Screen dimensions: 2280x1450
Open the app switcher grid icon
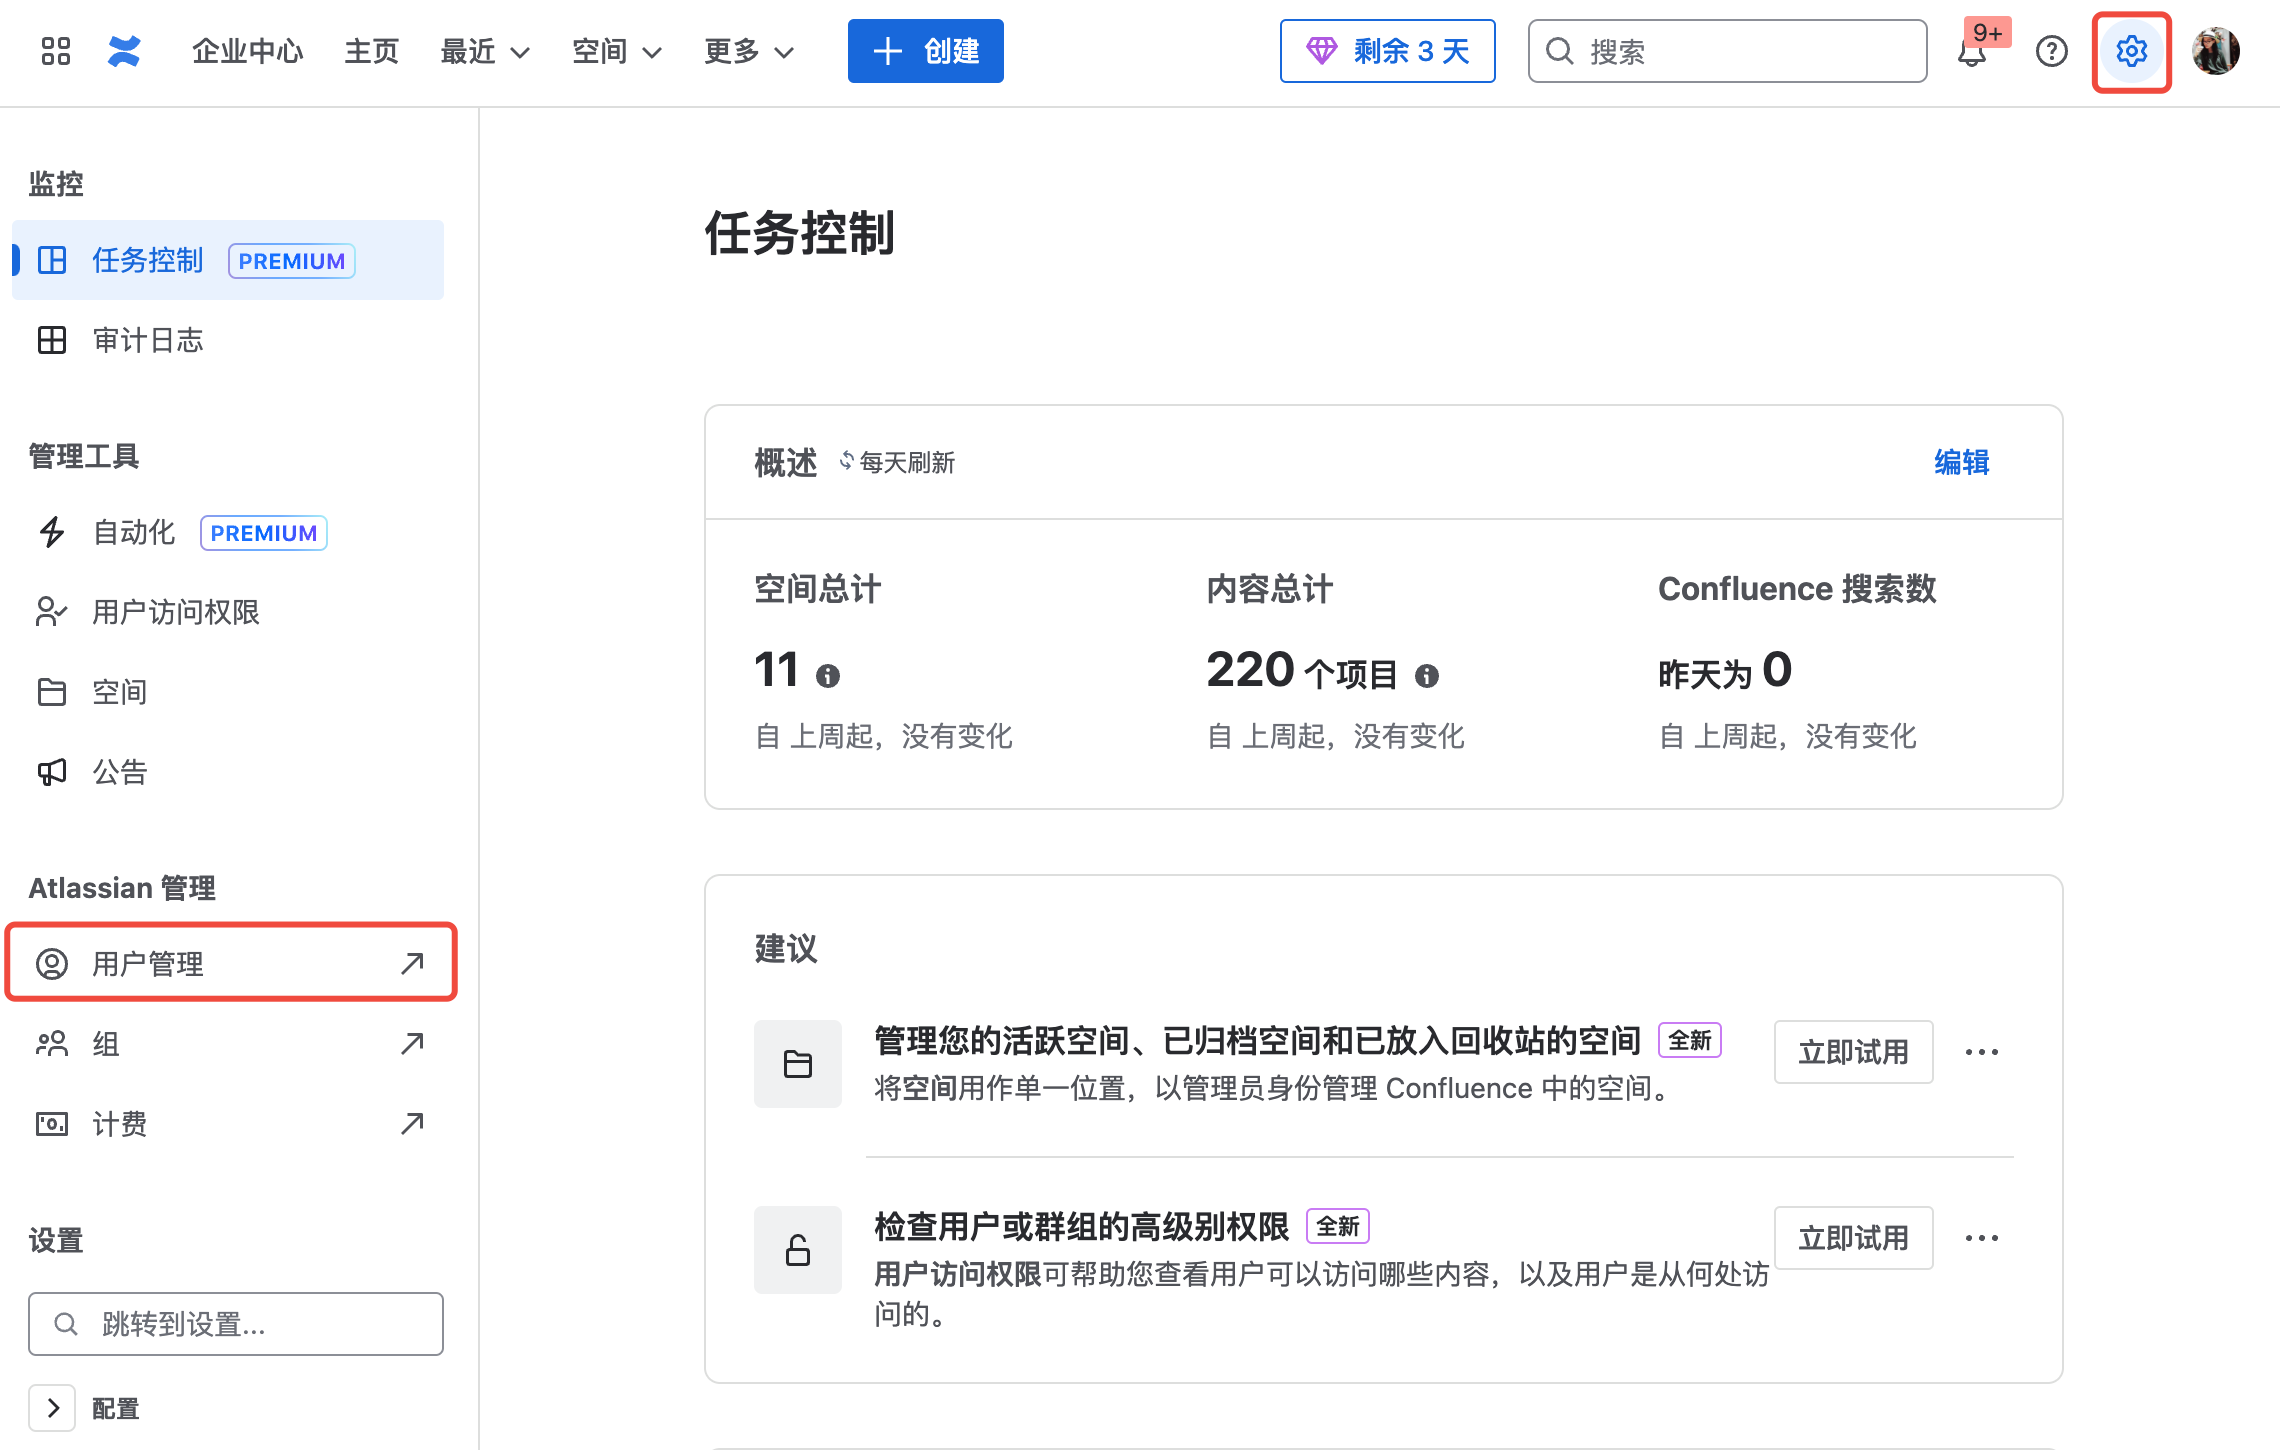(56, 51)
